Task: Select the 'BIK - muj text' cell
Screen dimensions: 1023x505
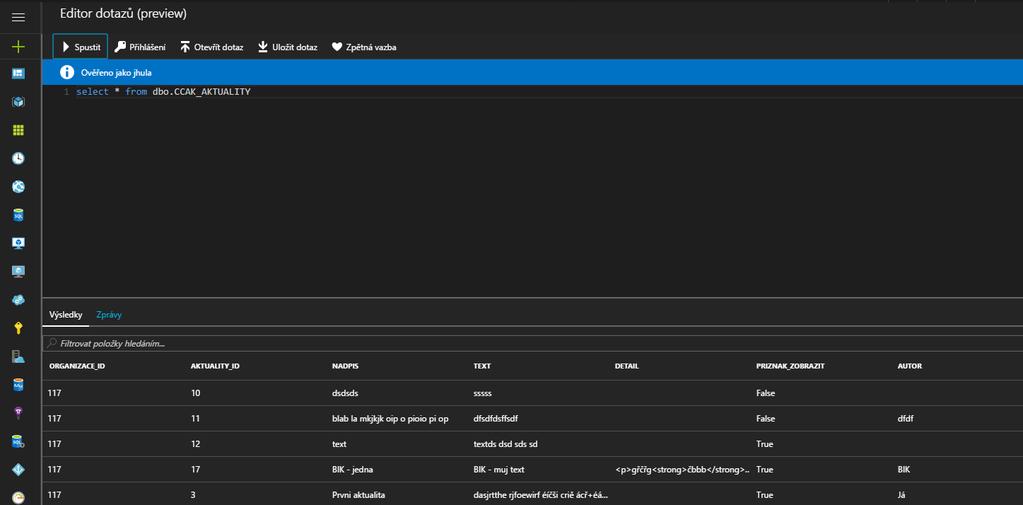Action: click(x=499, y=469)
